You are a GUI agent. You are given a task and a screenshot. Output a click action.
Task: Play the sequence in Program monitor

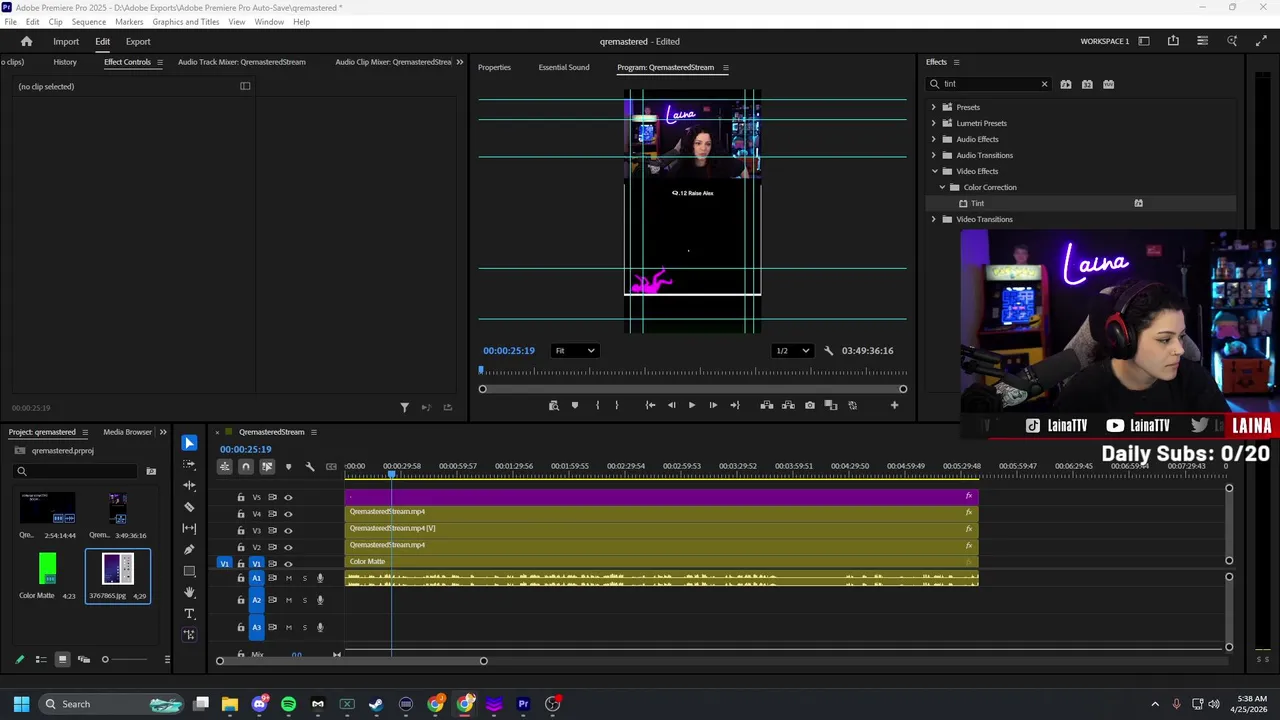tap(691, 405)
